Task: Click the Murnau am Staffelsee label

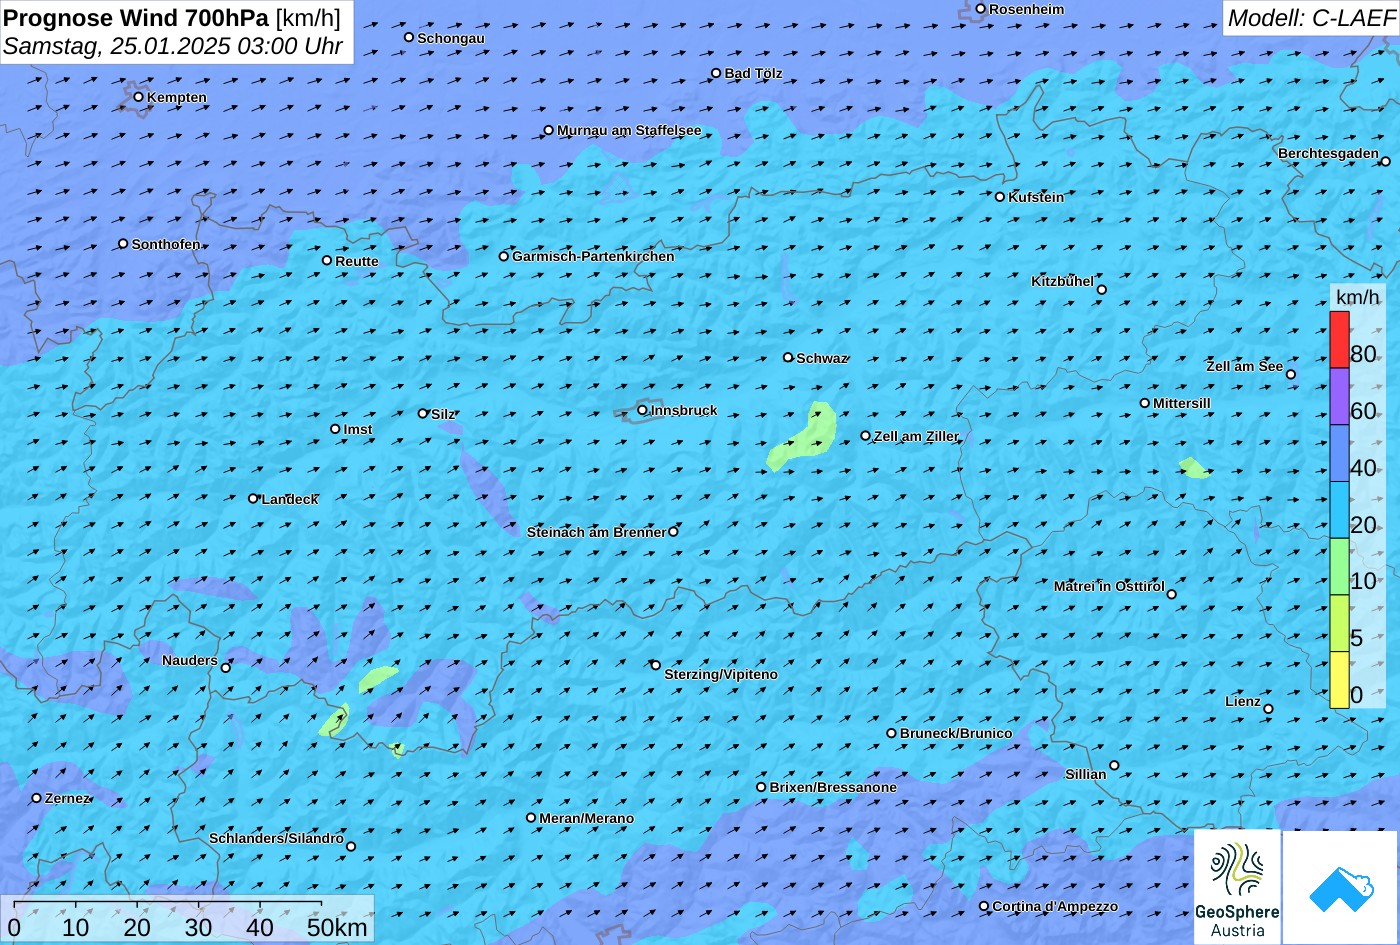Action: point(629,130)
